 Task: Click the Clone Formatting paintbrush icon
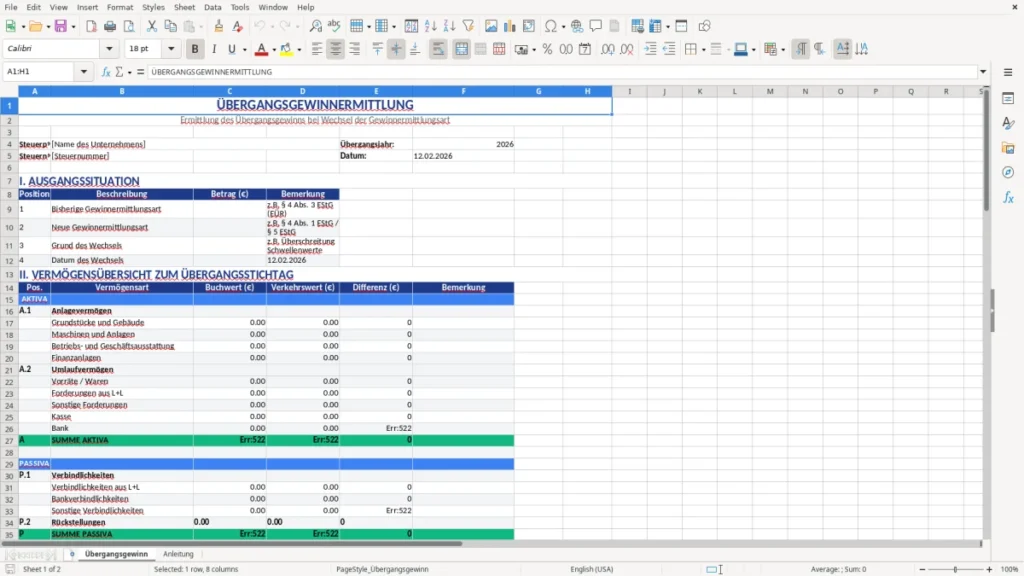click(218, 26)
